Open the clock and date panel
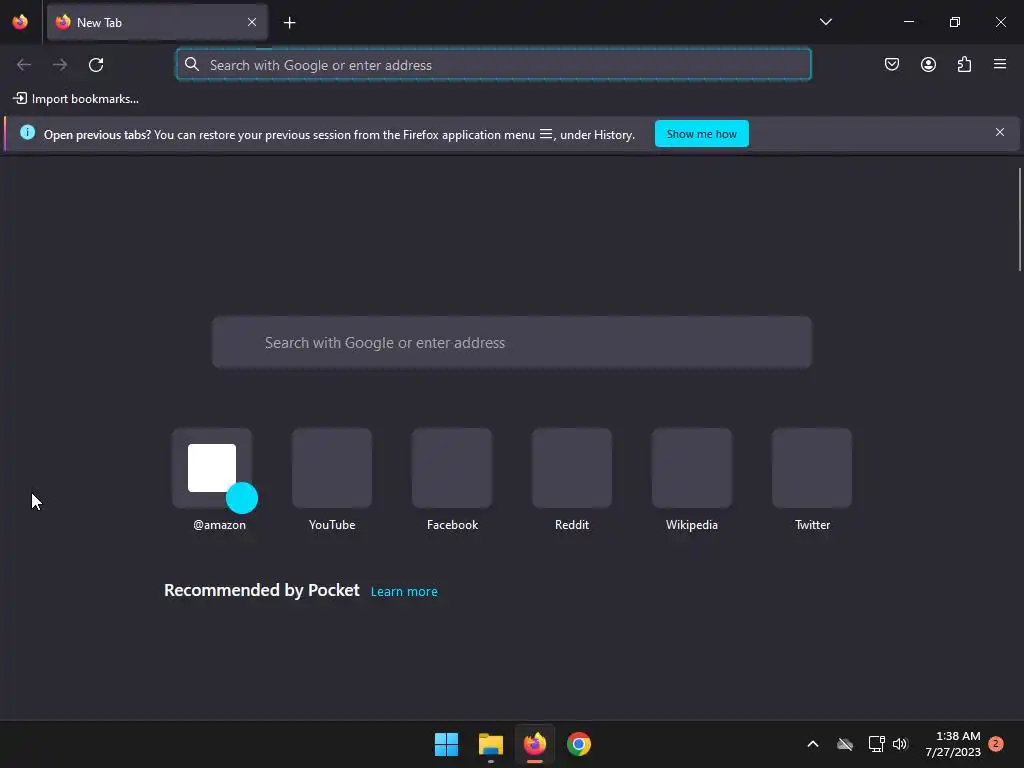1024x768 pixels. (953, 744)
